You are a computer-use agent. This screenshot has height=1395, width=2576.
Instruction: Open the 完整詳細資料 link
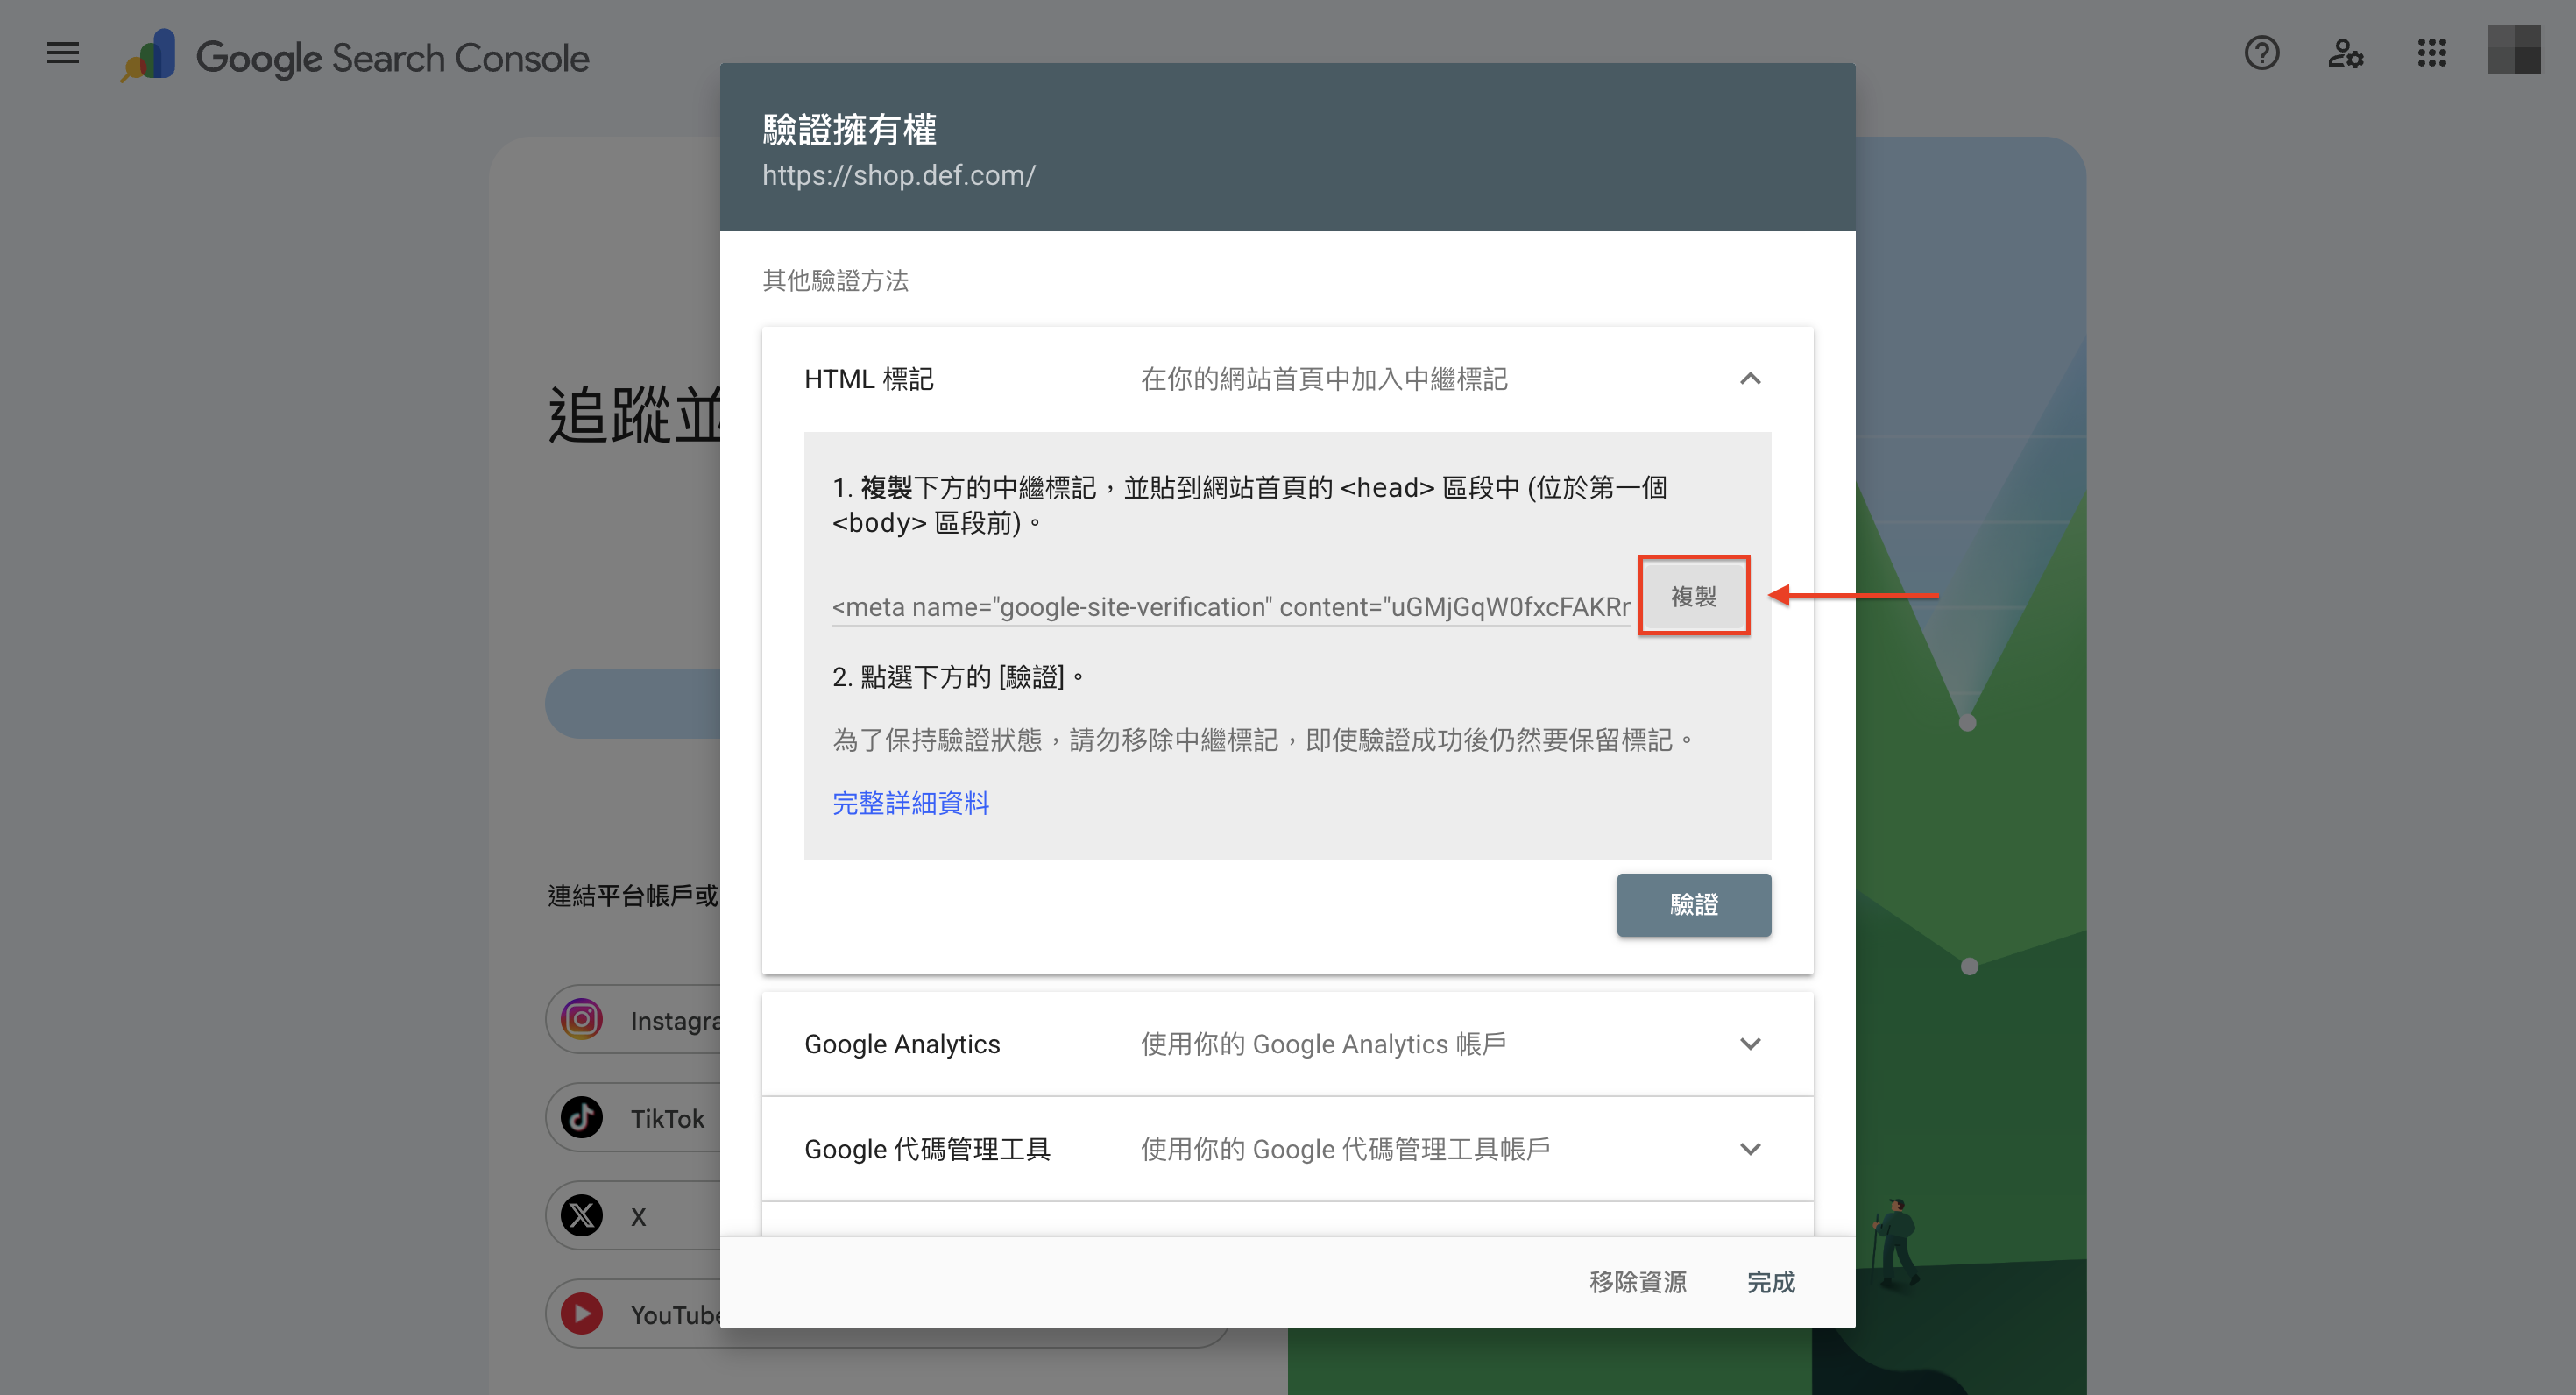[x=910, y=802]
